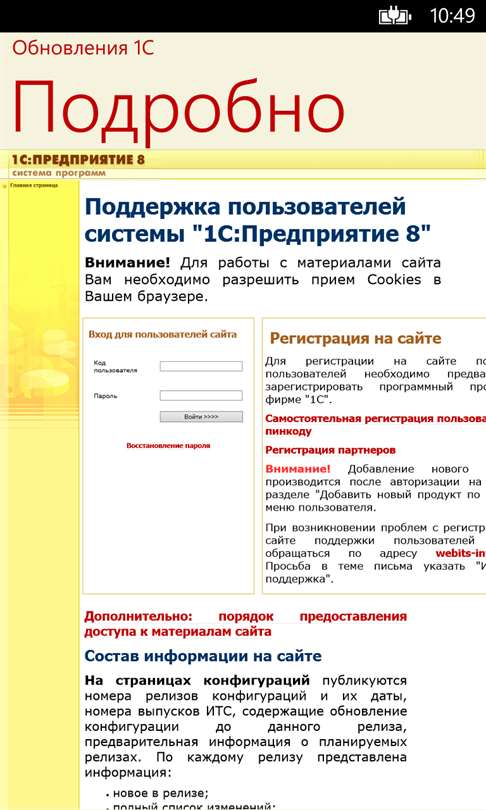This screenshot has width=486, height=810.
Task: Tap the 'Пароль' field label
Action: point(105,396)
